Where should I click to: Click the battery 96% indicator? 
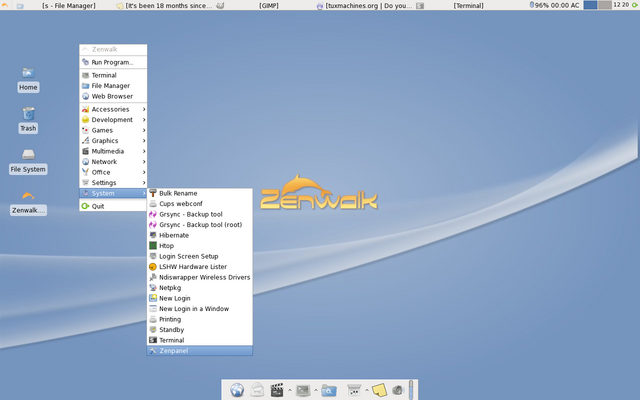[554, 5]
